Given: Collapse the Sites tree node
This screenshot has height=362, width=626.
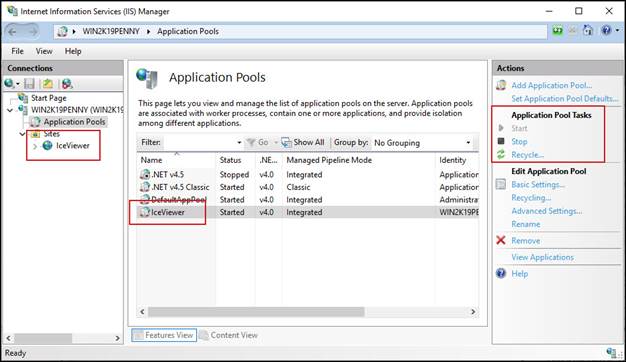Looking at the screenshot, I should click(x=23, y=134).
